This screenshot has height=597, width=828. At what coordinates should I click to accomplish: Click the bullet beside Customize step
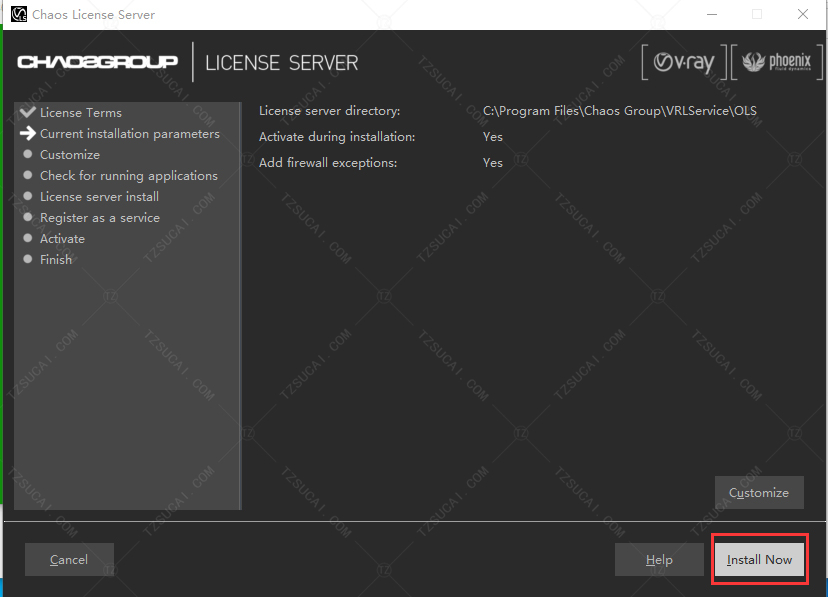28,154
